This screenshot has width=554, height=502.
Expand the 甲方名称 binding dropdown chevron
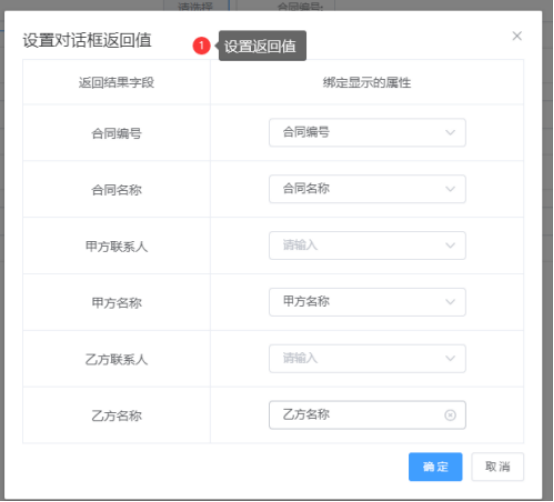(450, 302)
